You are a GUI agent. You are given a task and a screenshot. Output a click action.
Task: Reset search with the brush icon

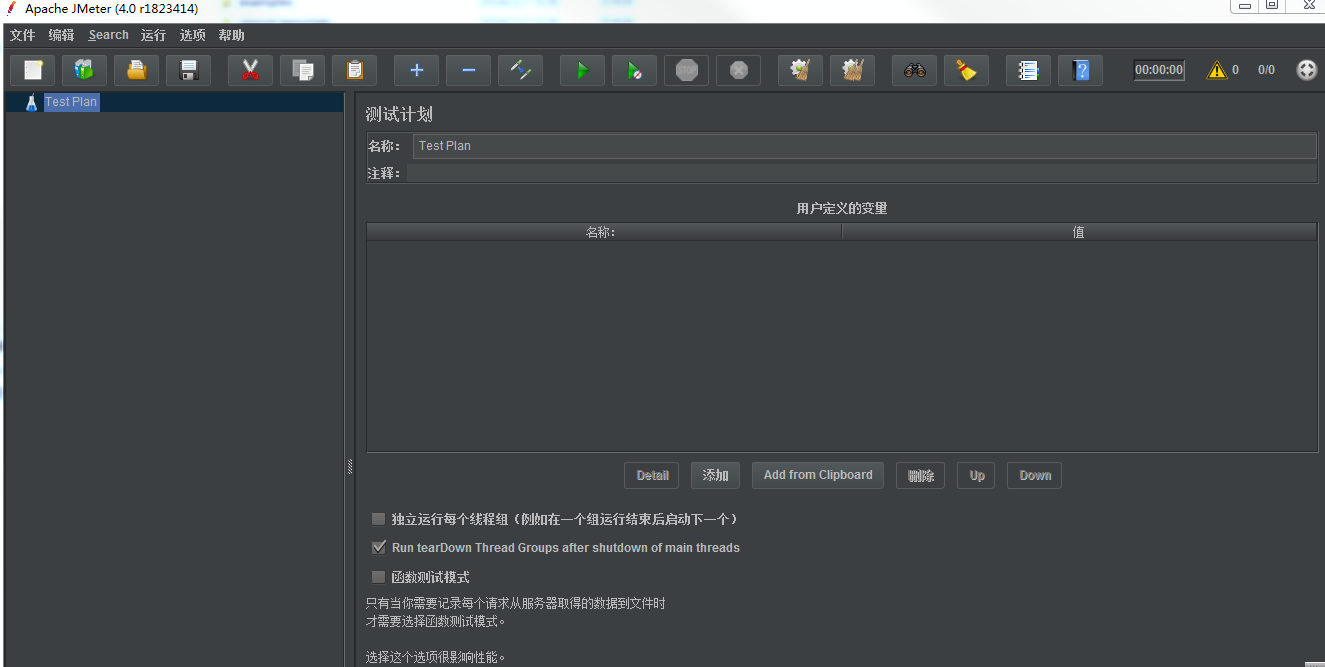(x=967, y=70)
